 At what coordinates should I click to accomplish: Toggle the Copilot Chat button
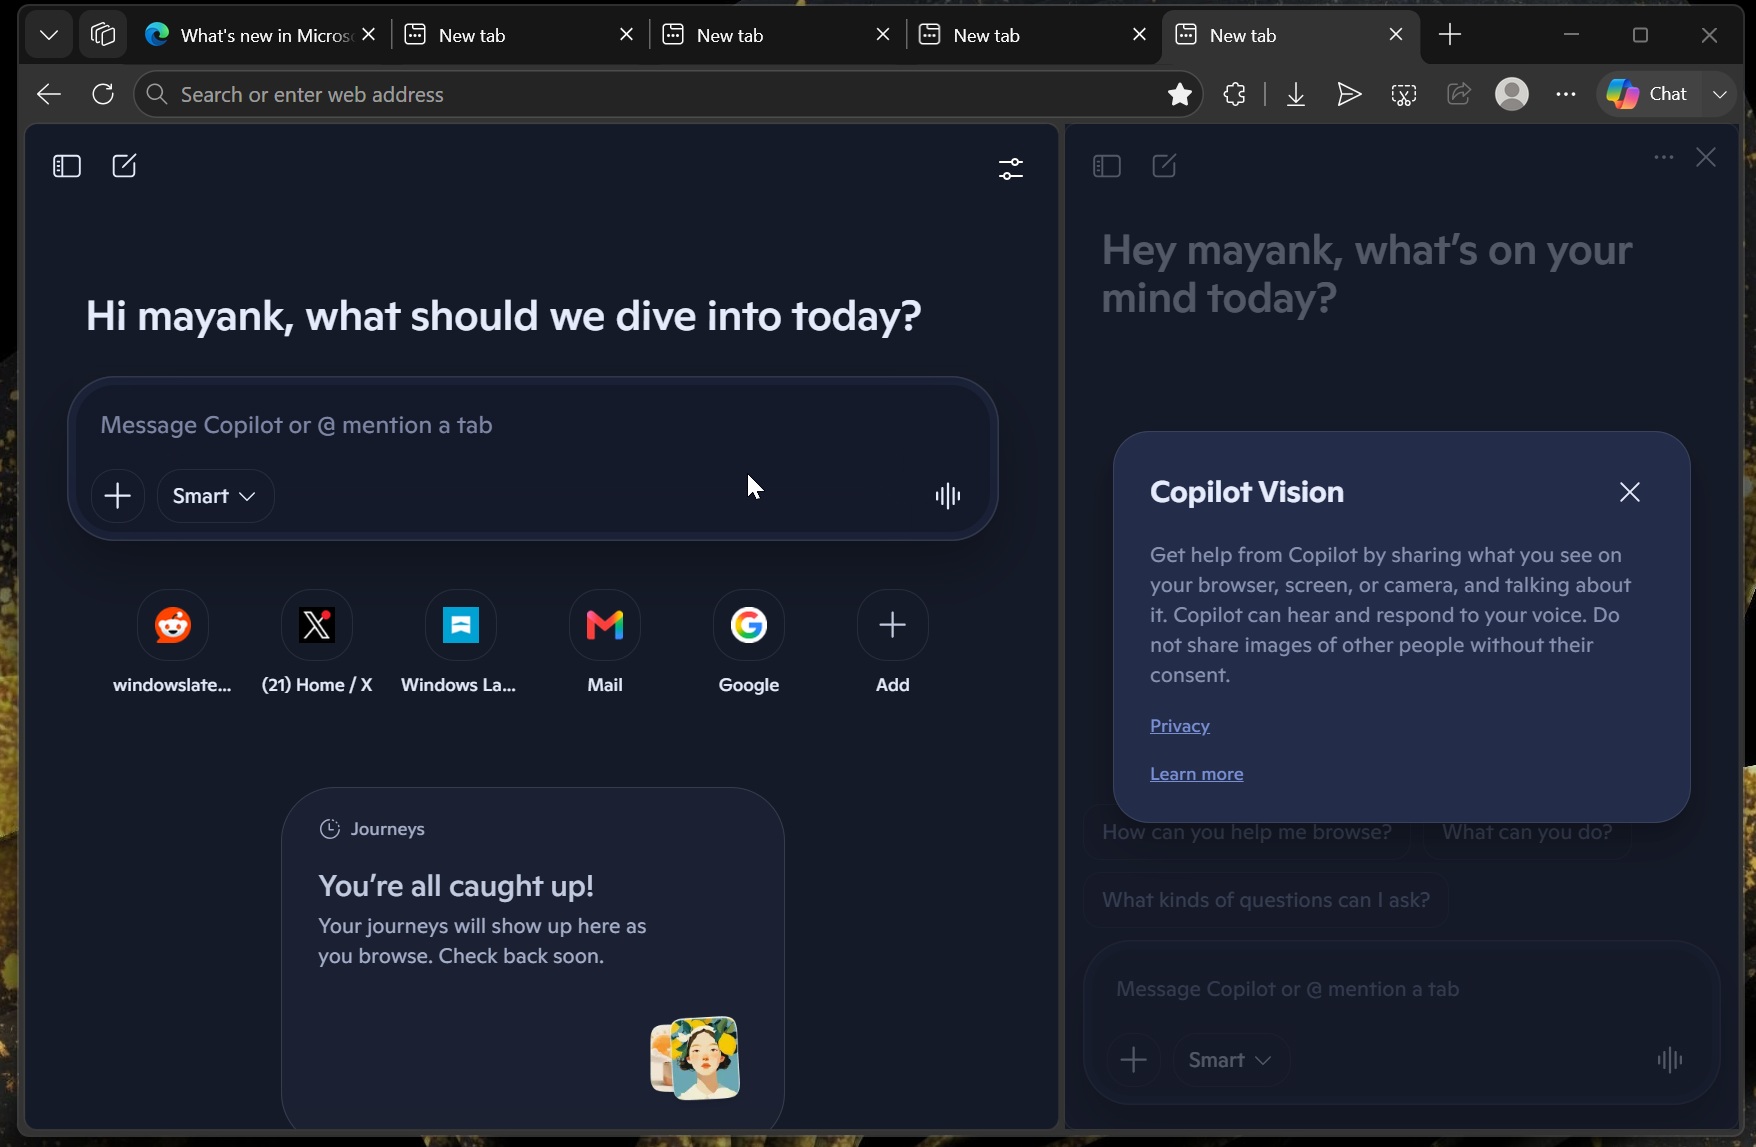point(1648,94)
